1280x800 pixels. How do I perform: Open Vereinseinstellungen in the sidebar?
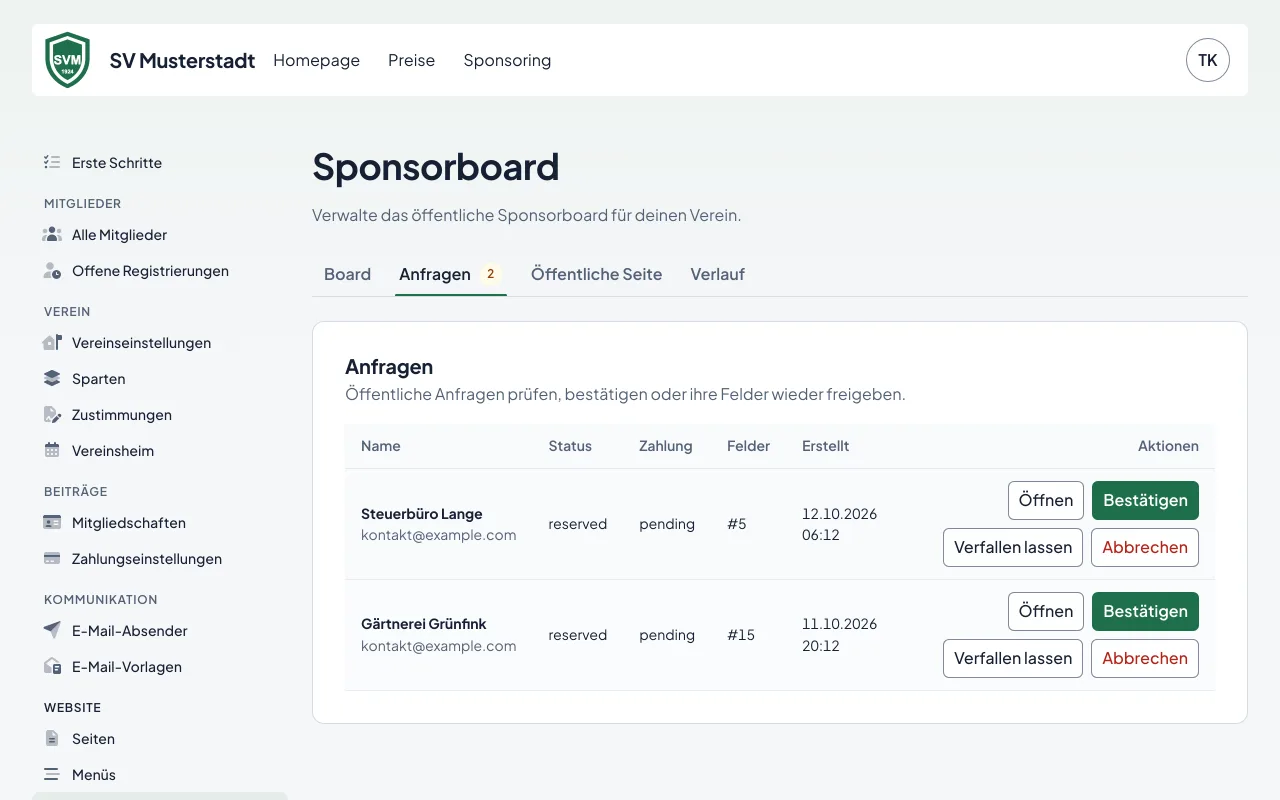160,342
